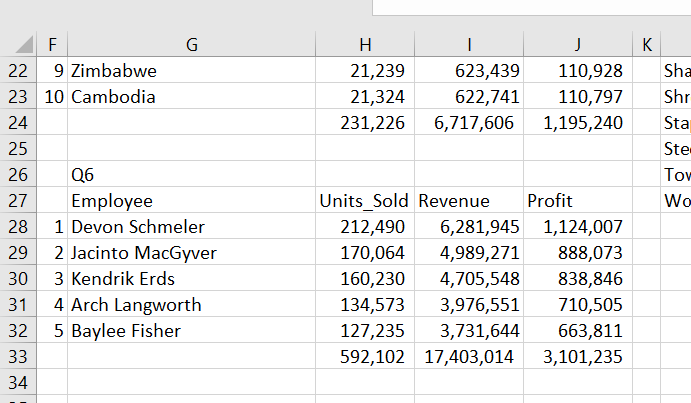Select column G header
Image resolution: width=691 pixels, height=403 pixels.
click(x=191, y=44)
